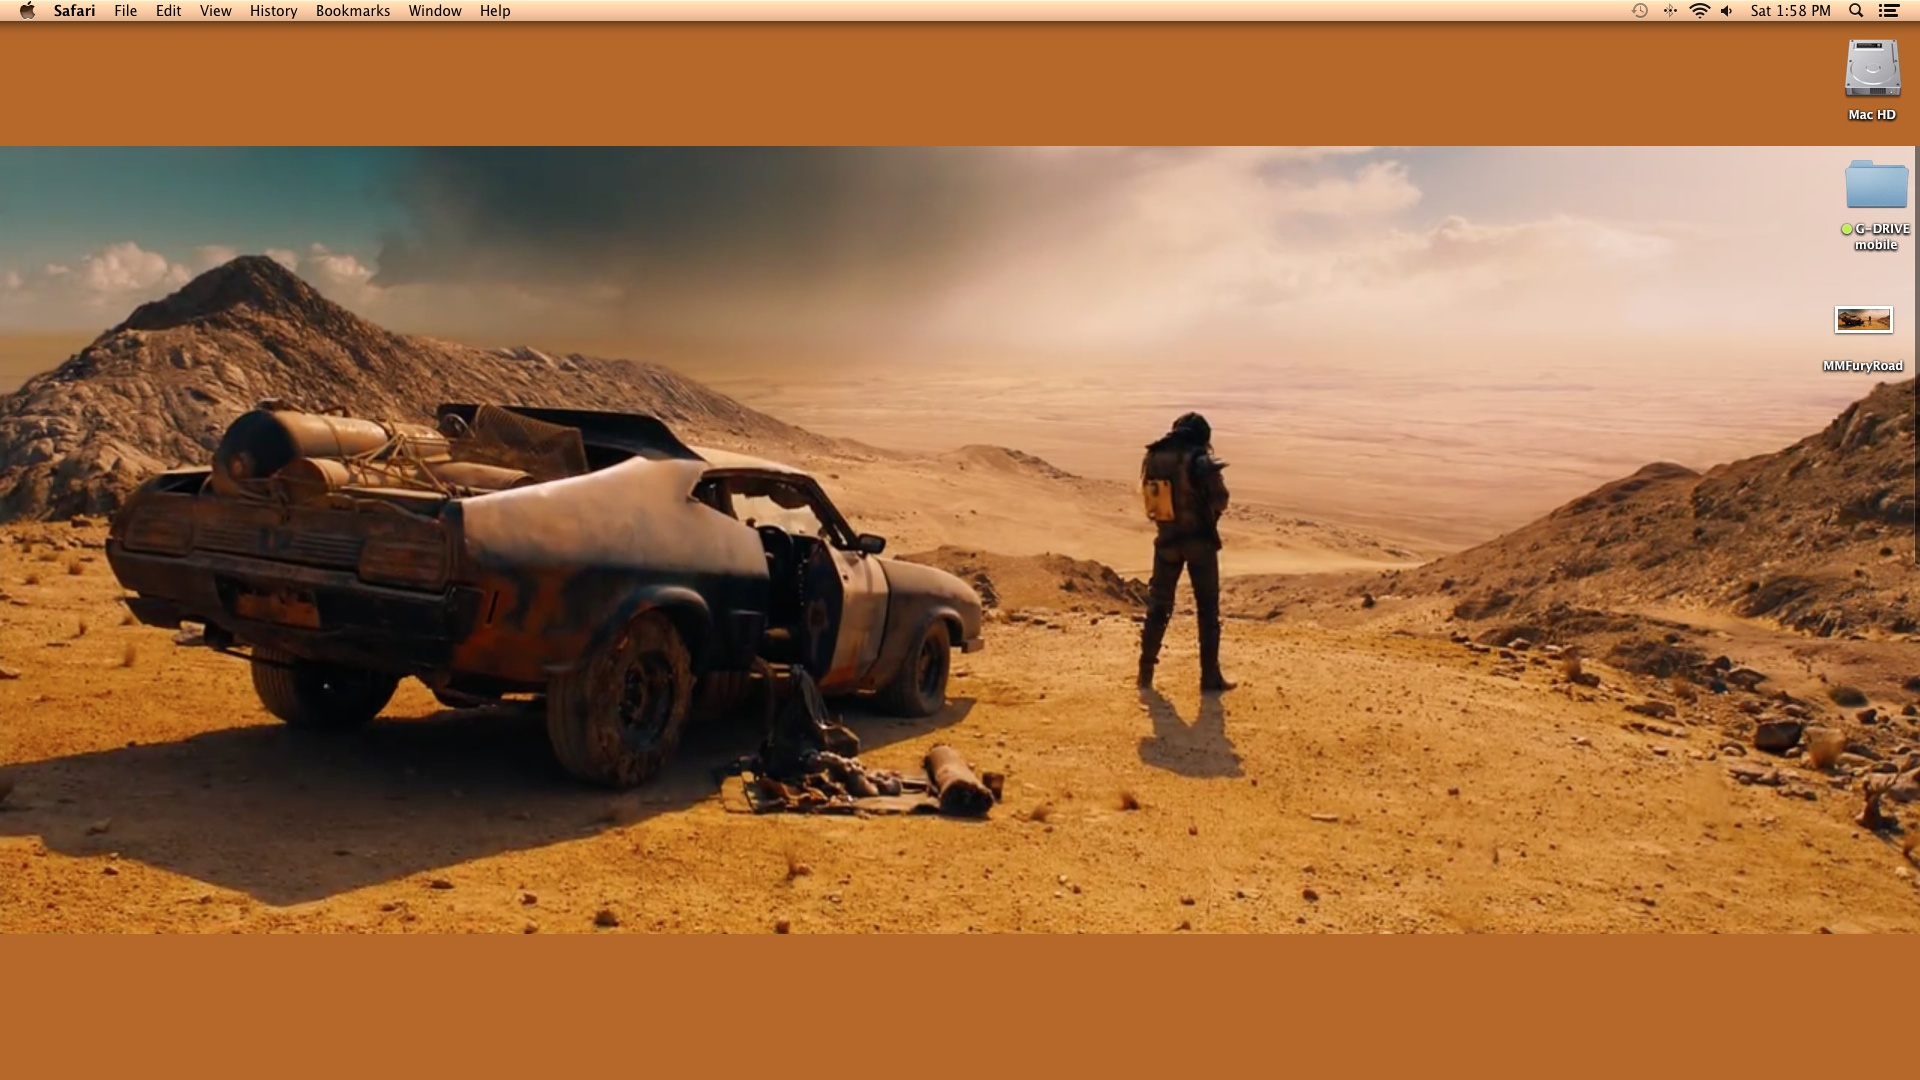1920x1080 pixels.
Task: Click the G-DRIVE mobile label
Action: point(1875,237)
